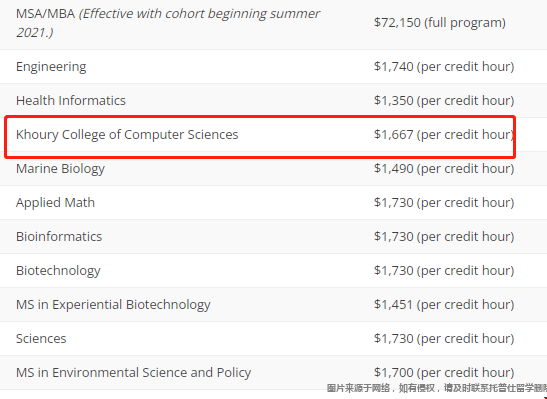The width and height of the screenshot is (547, 399).
Task: Select the Sciences row label
Action: 41,339
